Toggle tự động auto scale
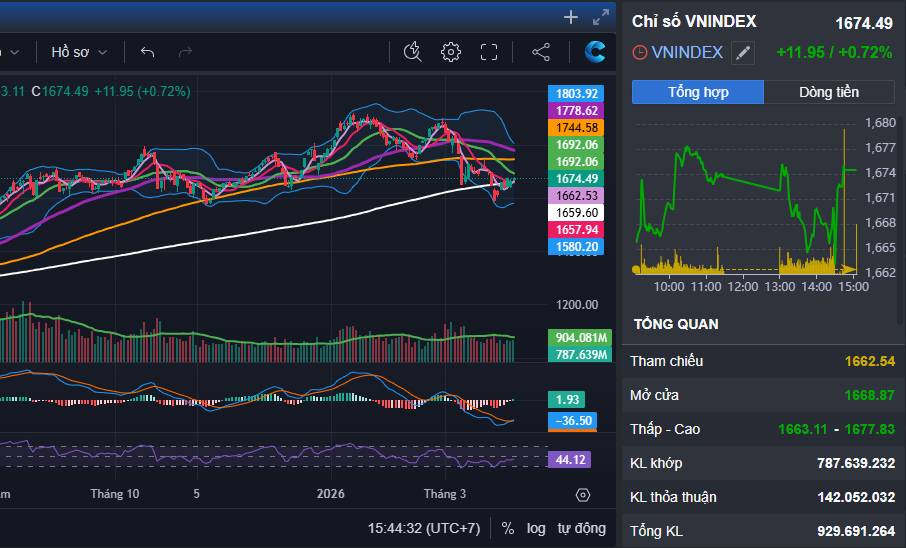 [x=581, y=528]
